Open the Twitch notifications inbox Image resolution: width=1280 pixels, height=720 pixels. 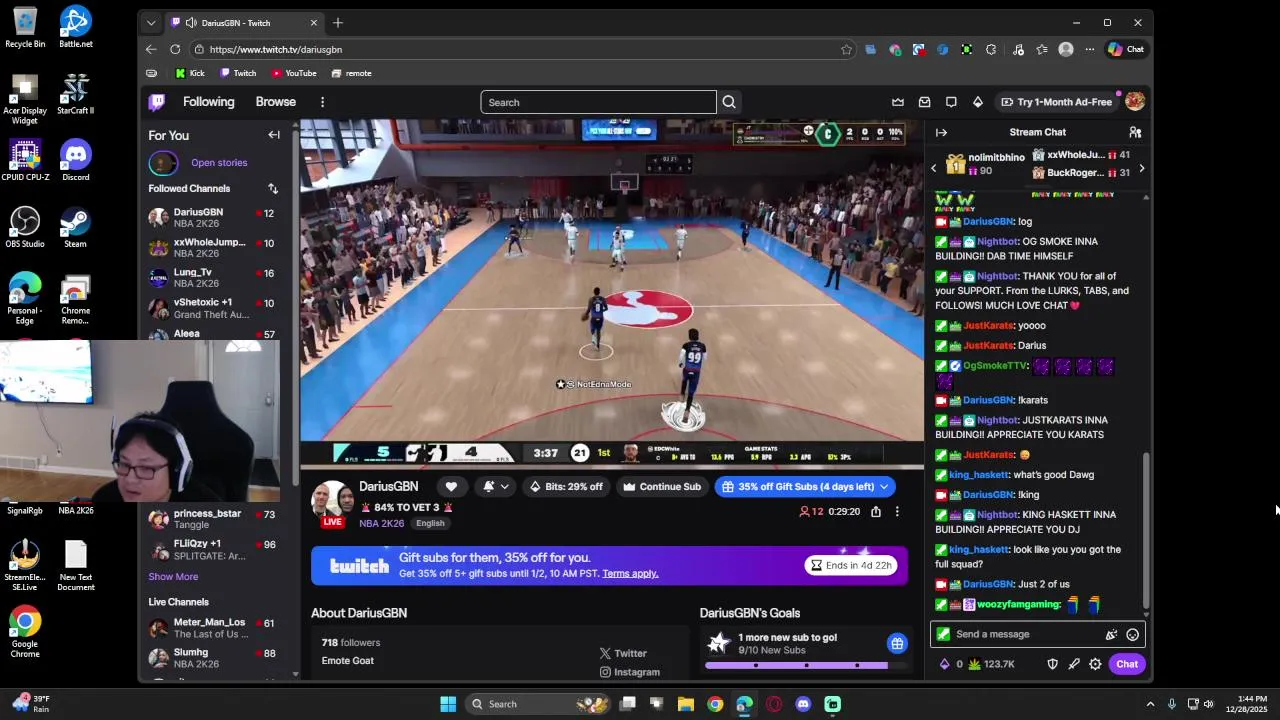(924, 102)
